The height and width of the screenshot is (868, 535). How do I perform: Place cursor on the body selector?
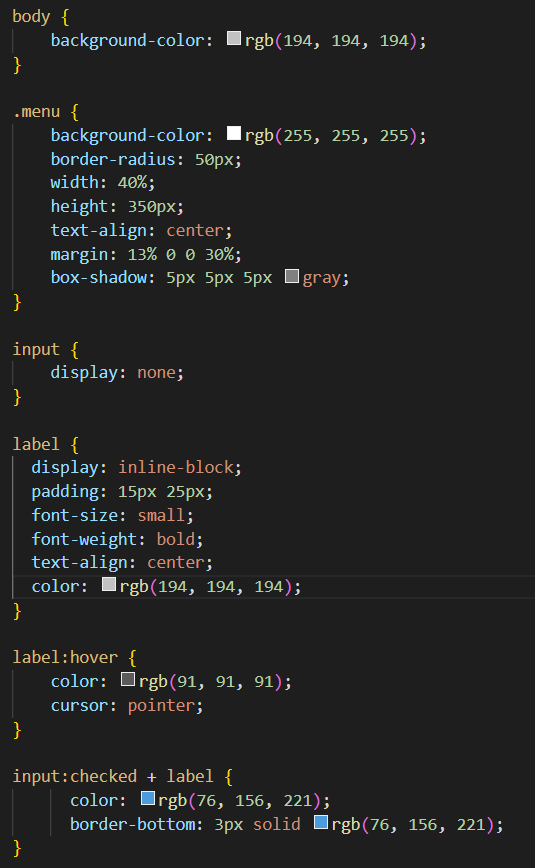[x=31, y=17]
